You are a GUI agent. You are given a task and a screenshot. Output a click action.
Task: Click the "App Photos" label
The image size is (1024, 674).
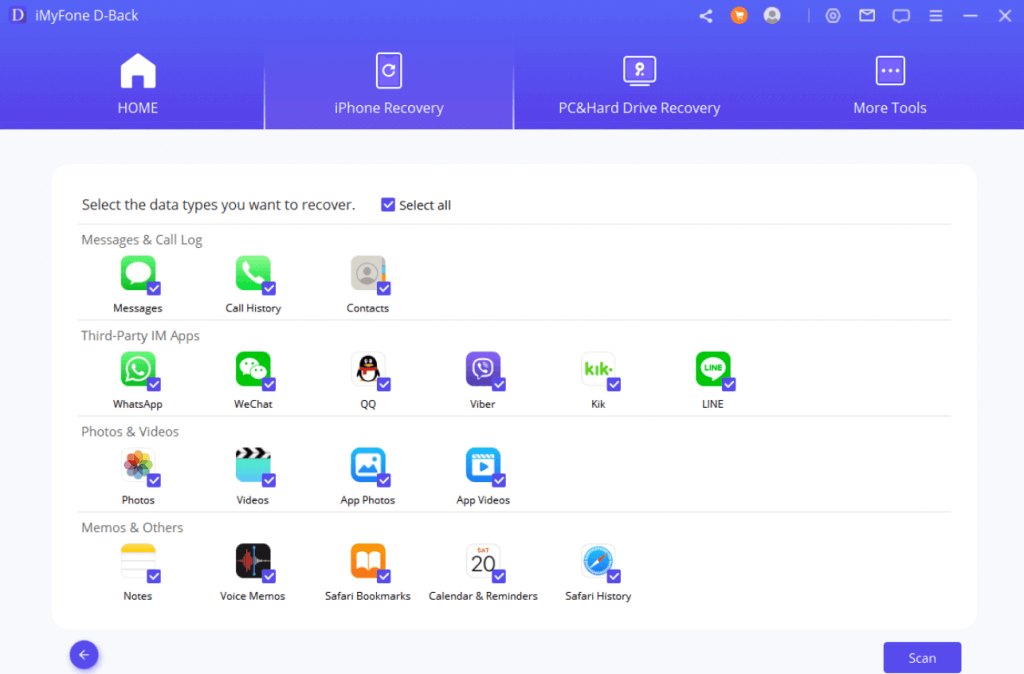click(368, 500)
